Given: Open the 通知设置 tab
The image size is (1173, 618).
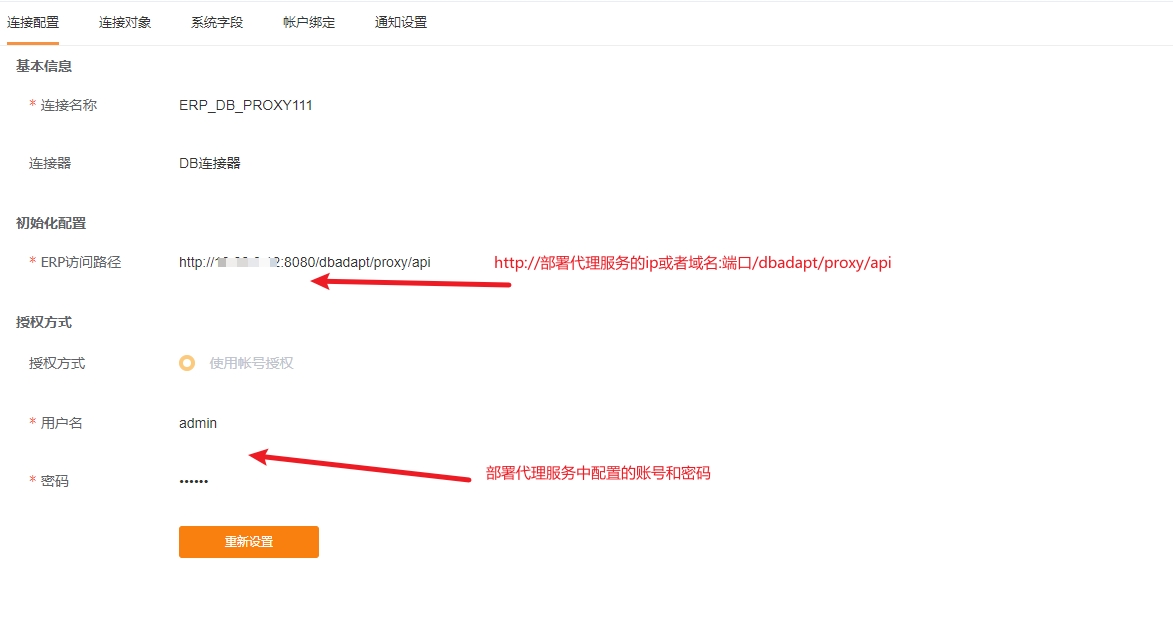Looking at the screenshot, I should (401, 22).
